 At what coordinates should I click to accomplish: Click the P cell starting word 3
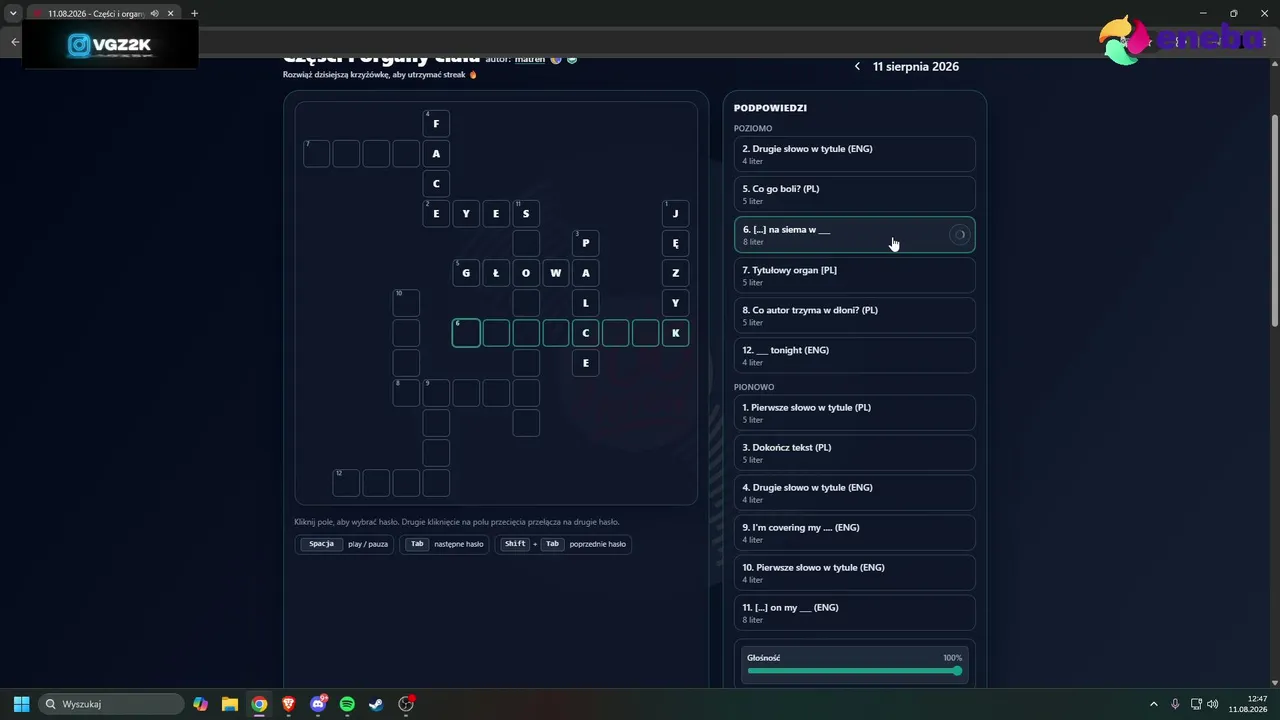[586, 243]
